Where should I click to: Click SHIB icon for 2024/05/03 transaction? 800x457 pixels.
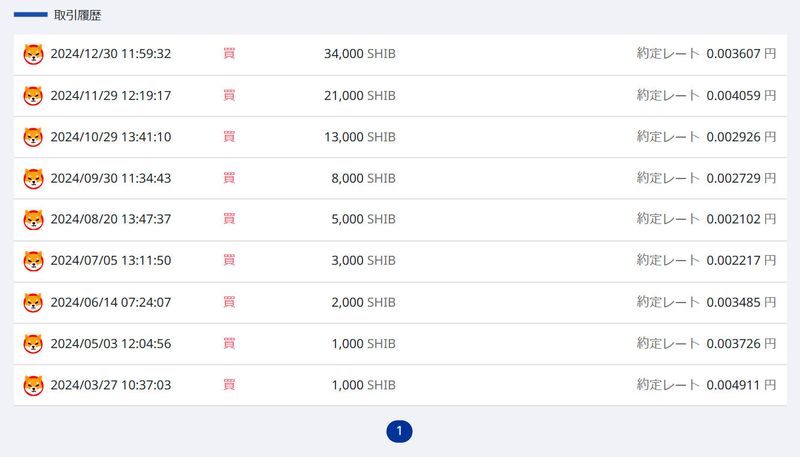pos(34,344)
